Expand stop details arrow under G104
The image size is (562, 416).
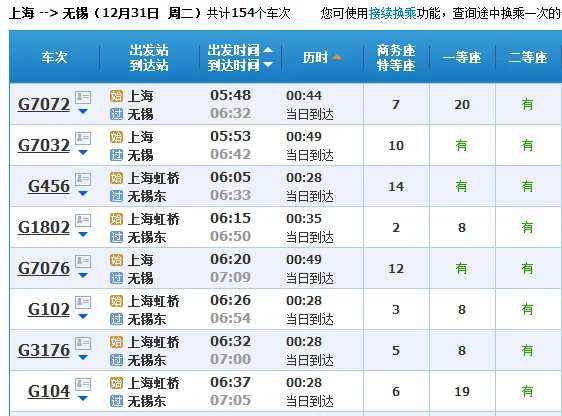click(x=83, y=398)
